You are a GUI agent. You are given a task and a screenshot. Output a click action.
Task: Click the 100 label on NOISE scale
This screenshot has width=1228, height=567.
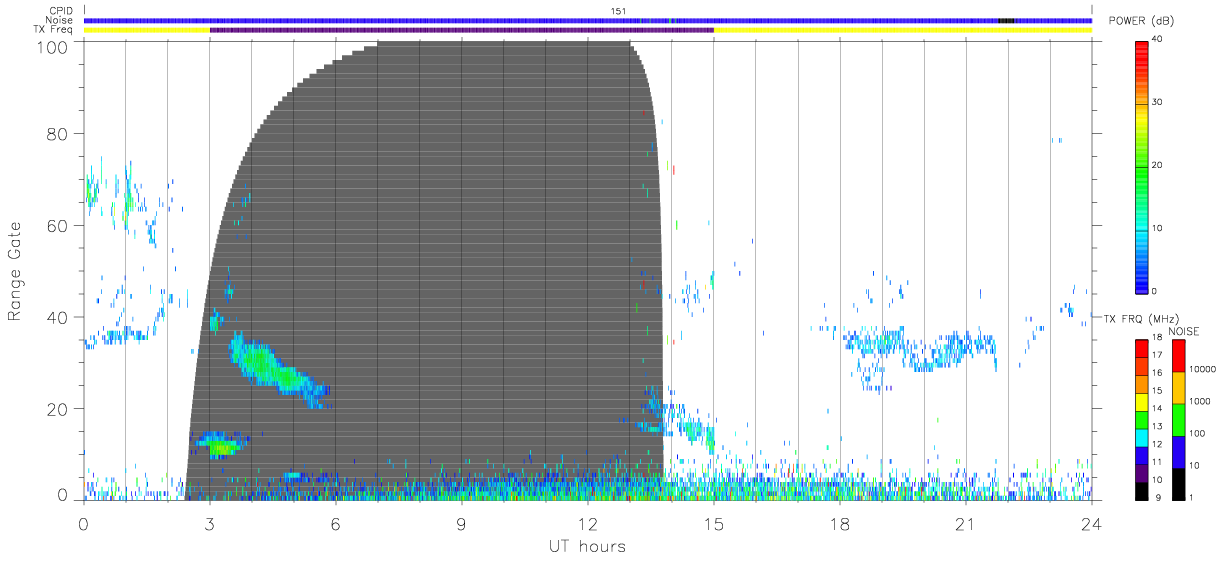point(1195,433)
